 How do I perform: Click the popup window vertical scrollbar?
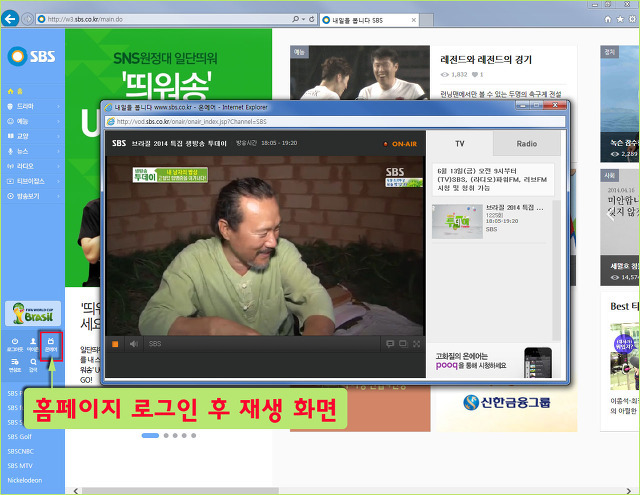tap(556, 270)
